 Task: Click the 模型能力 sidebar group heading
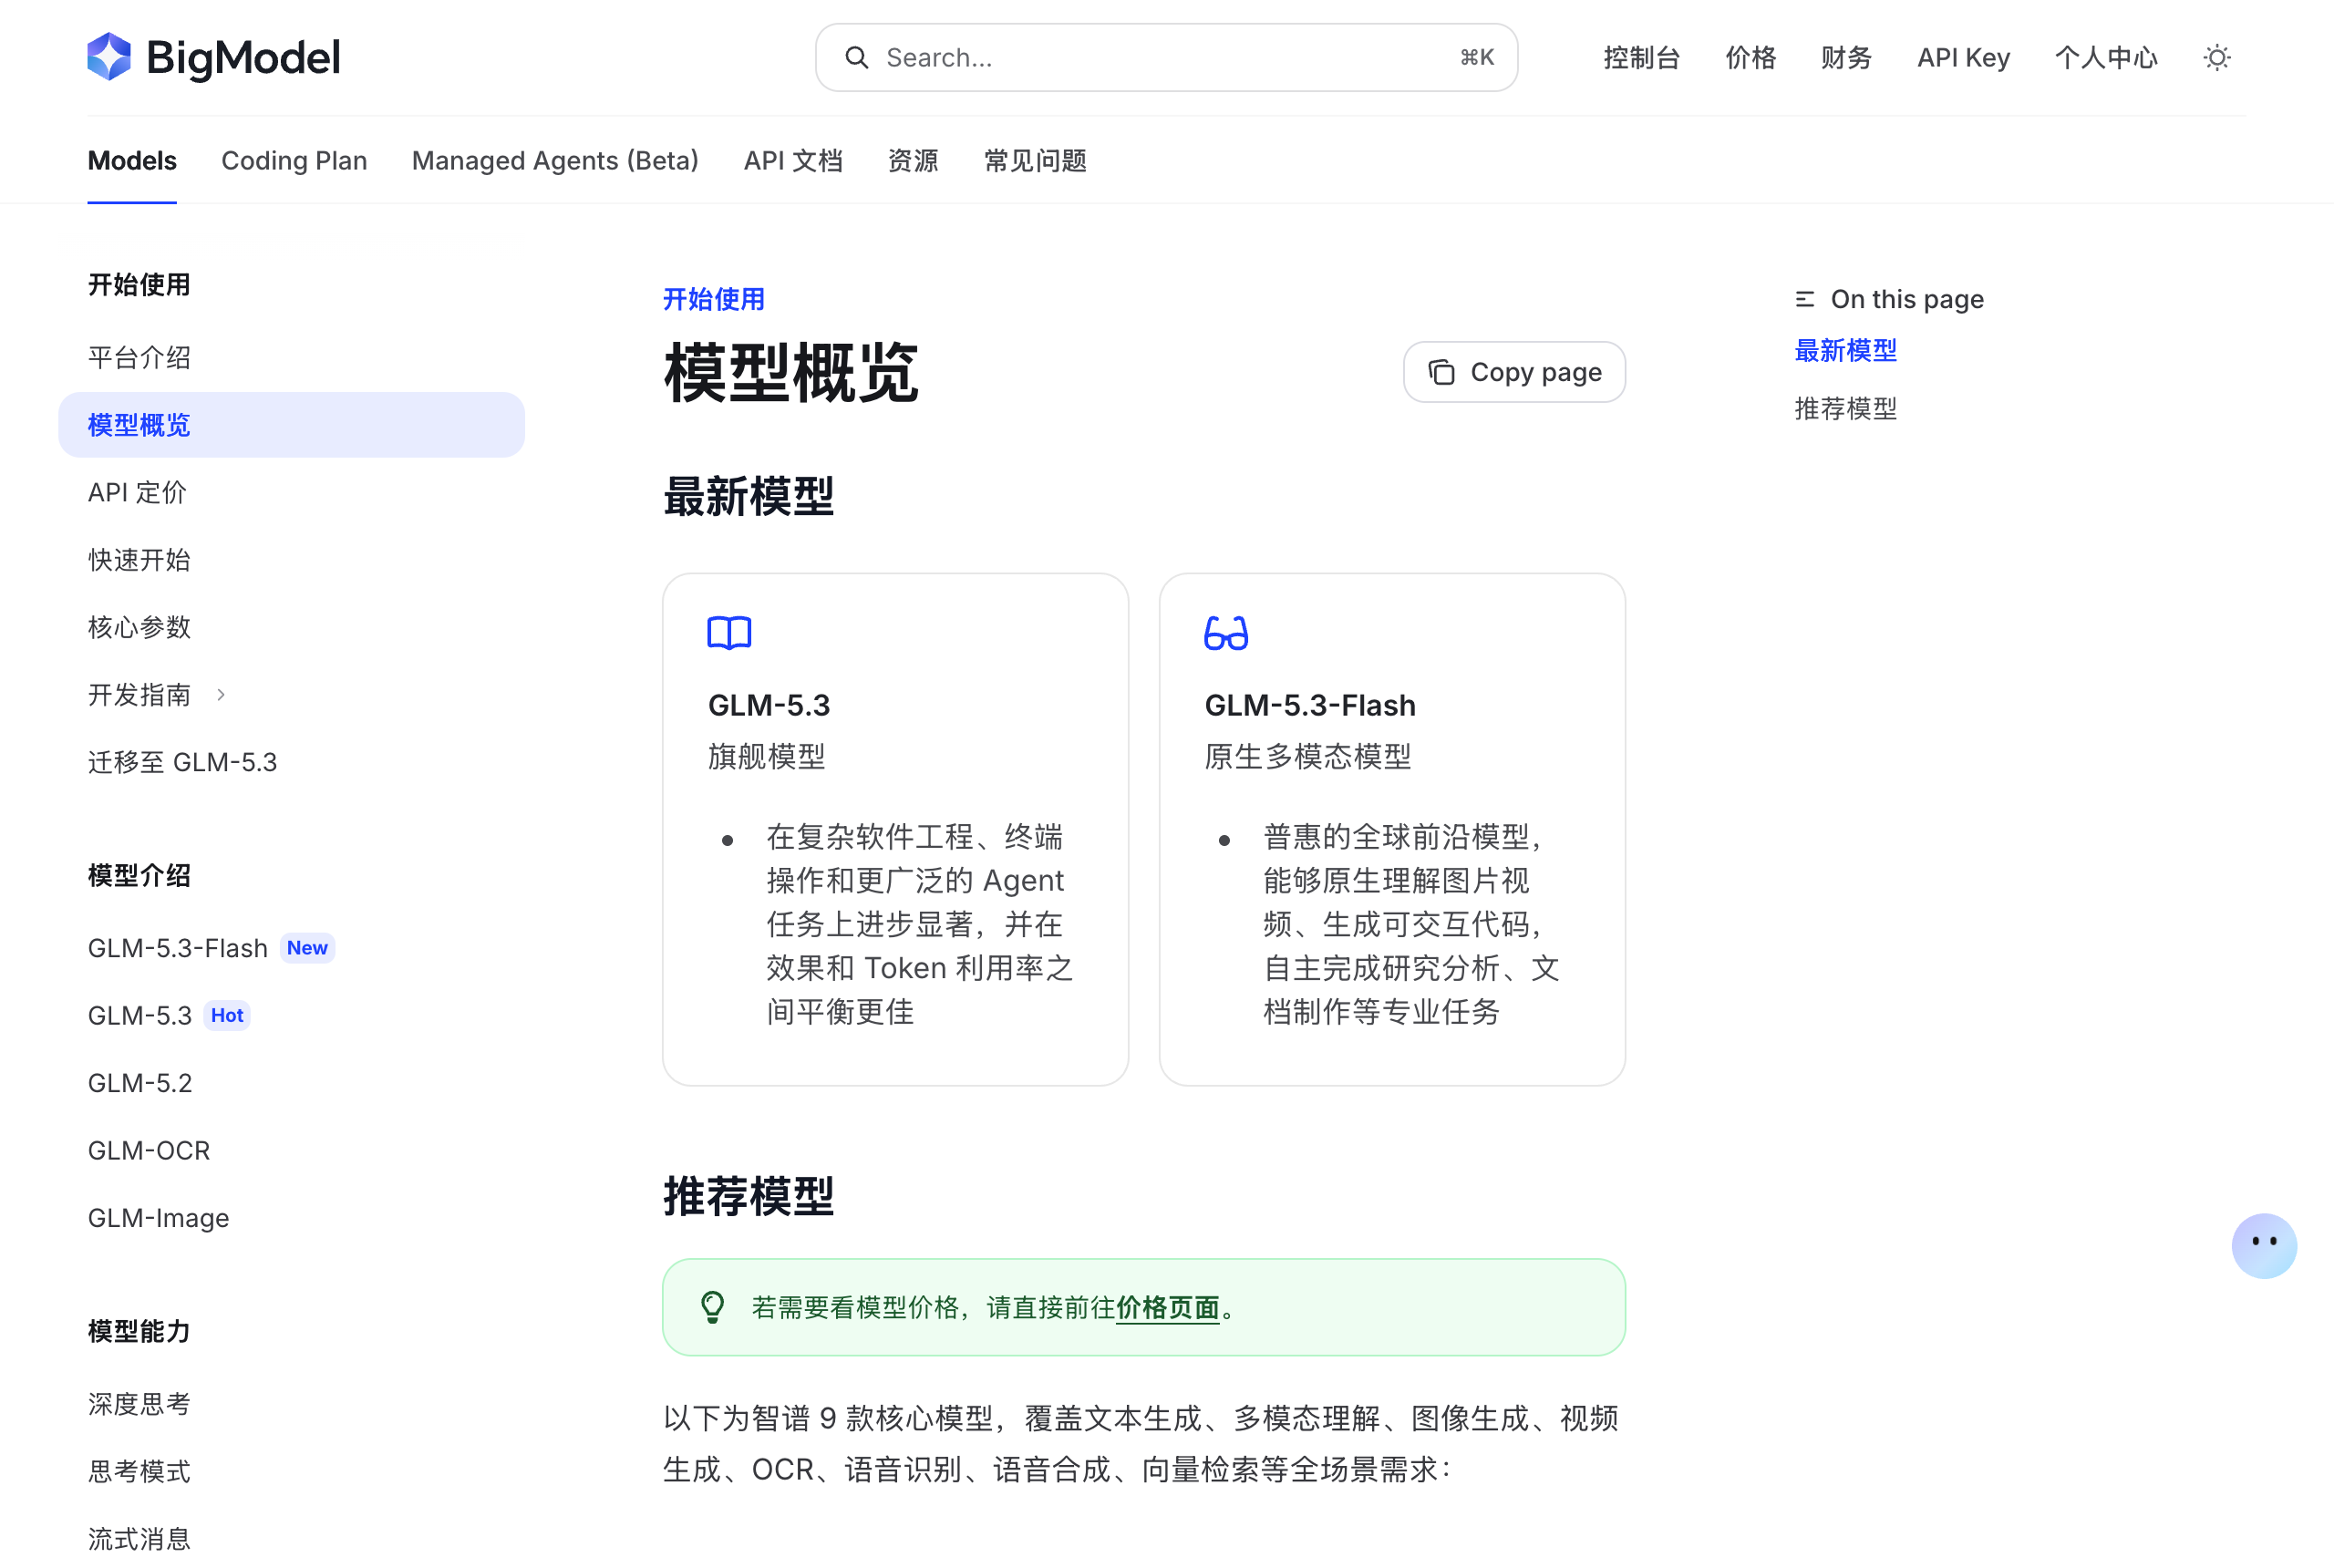click(139, 1331)
